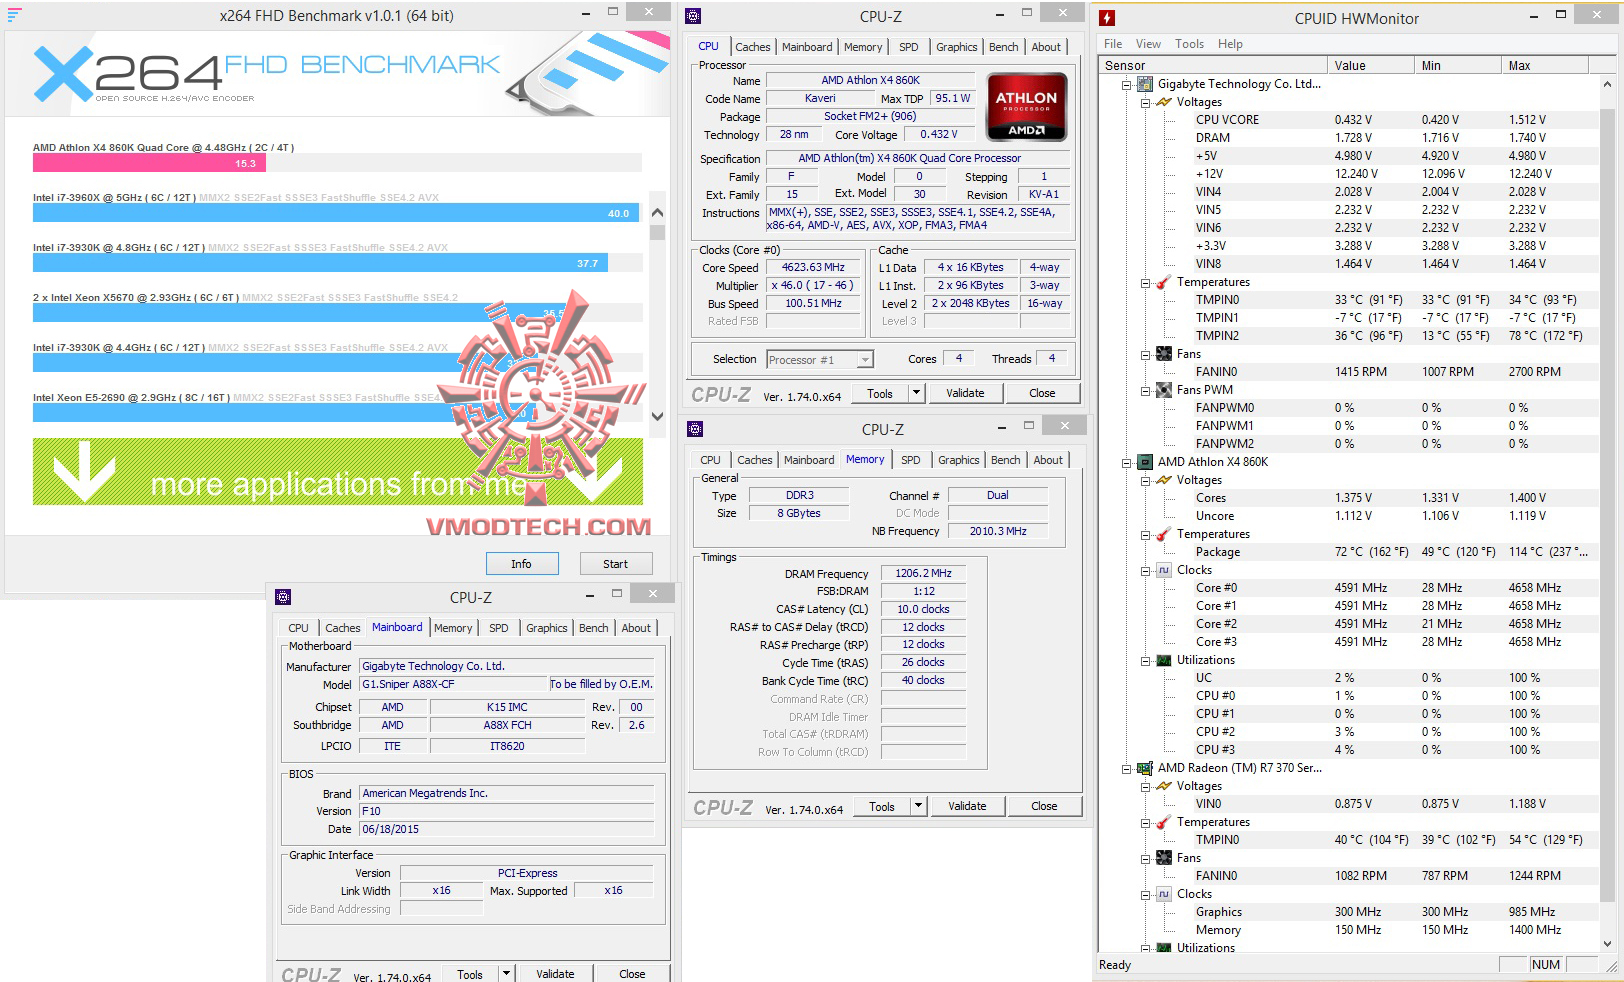Click the Tools button in the CPU-Z CPU tab window
This screenshot has height=982, width=1624.
tap(880, 393)
